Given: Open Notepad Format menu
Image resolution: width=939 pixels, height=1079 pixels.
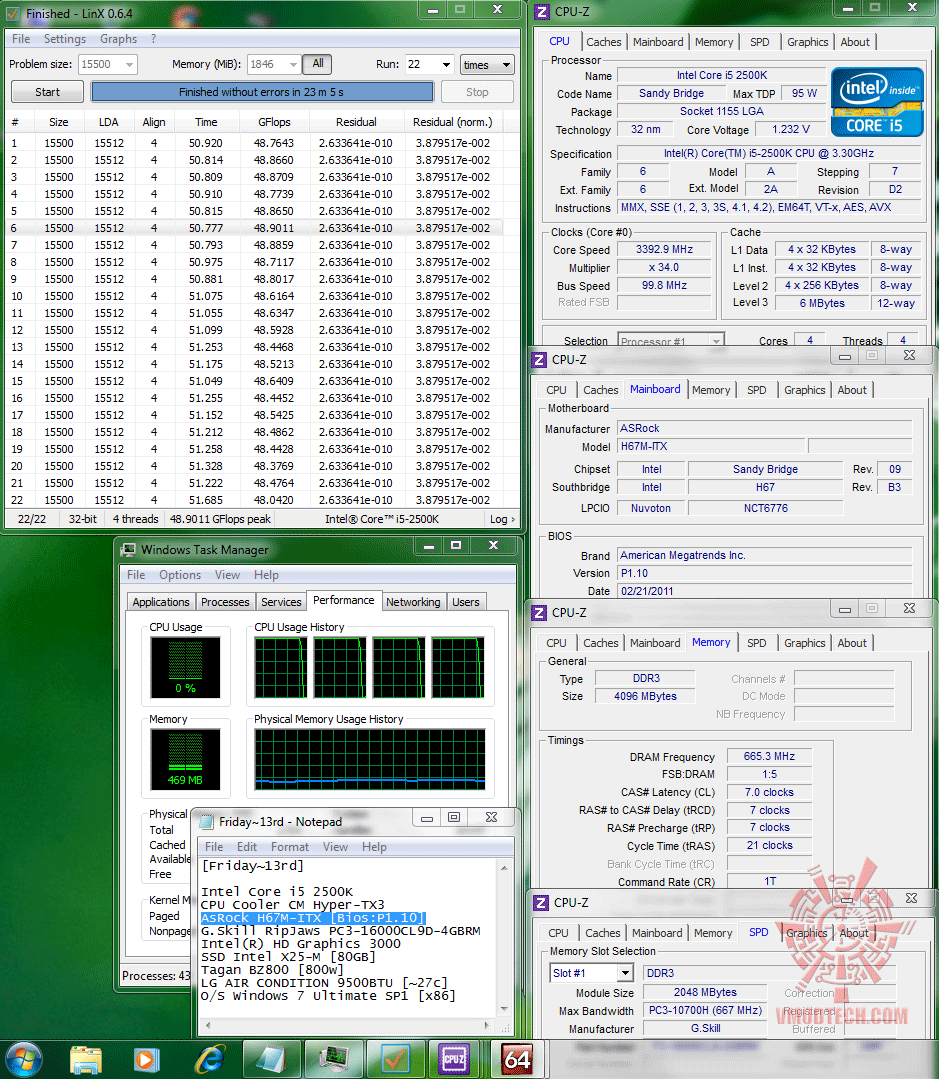Looking at the screenshot, I should point(290,847).
